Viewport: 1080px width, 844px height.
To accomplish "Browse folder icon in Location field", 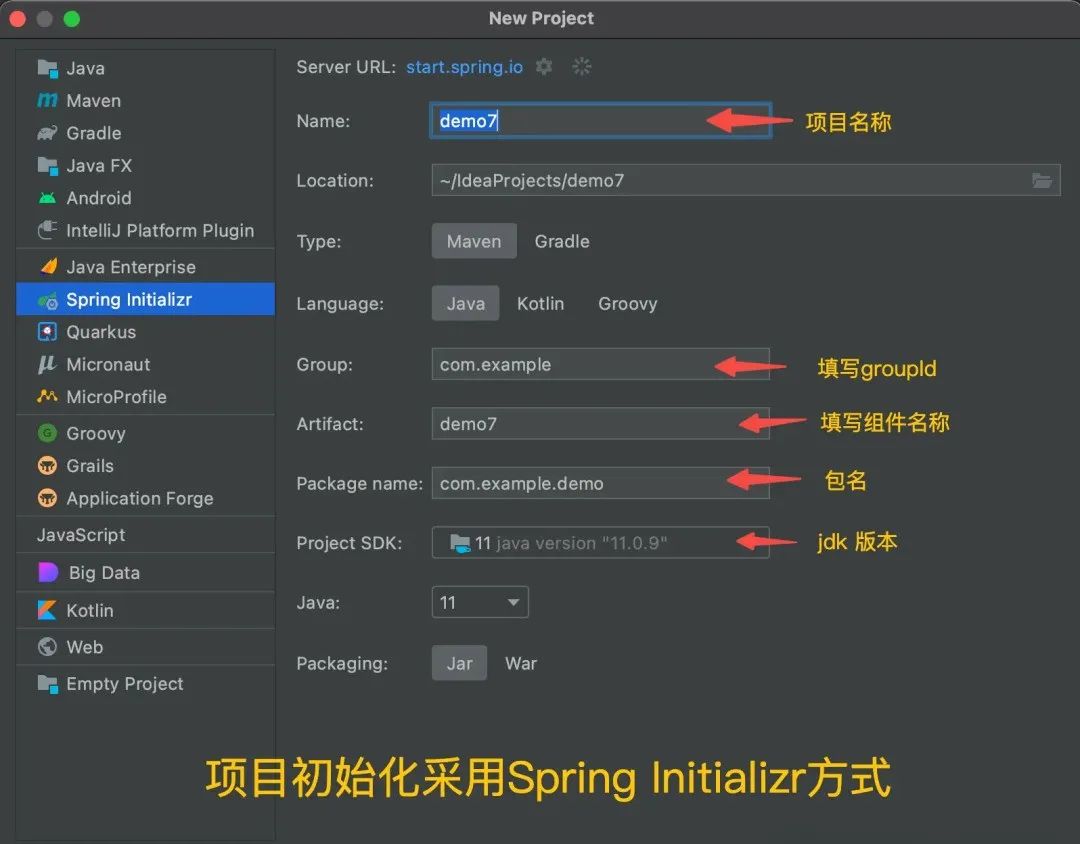I will (1042, 181).
